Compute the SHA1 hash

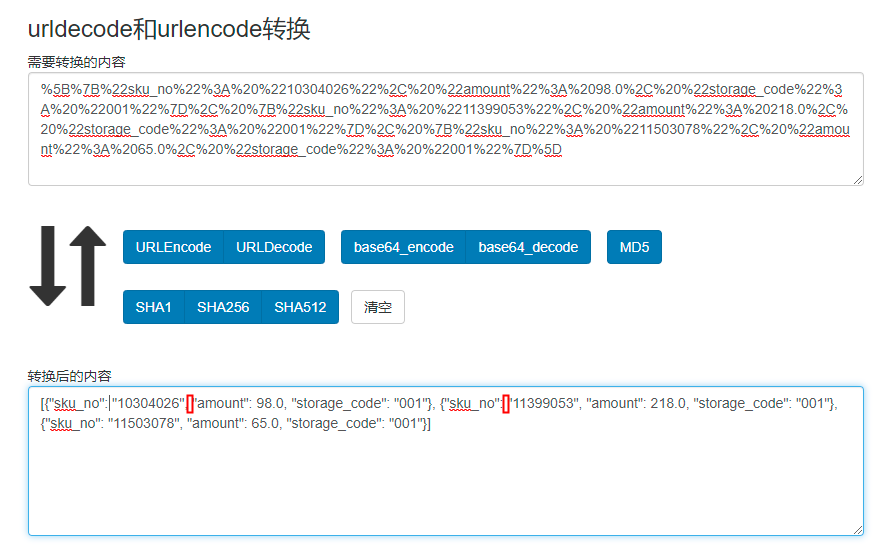coord(154,307)
